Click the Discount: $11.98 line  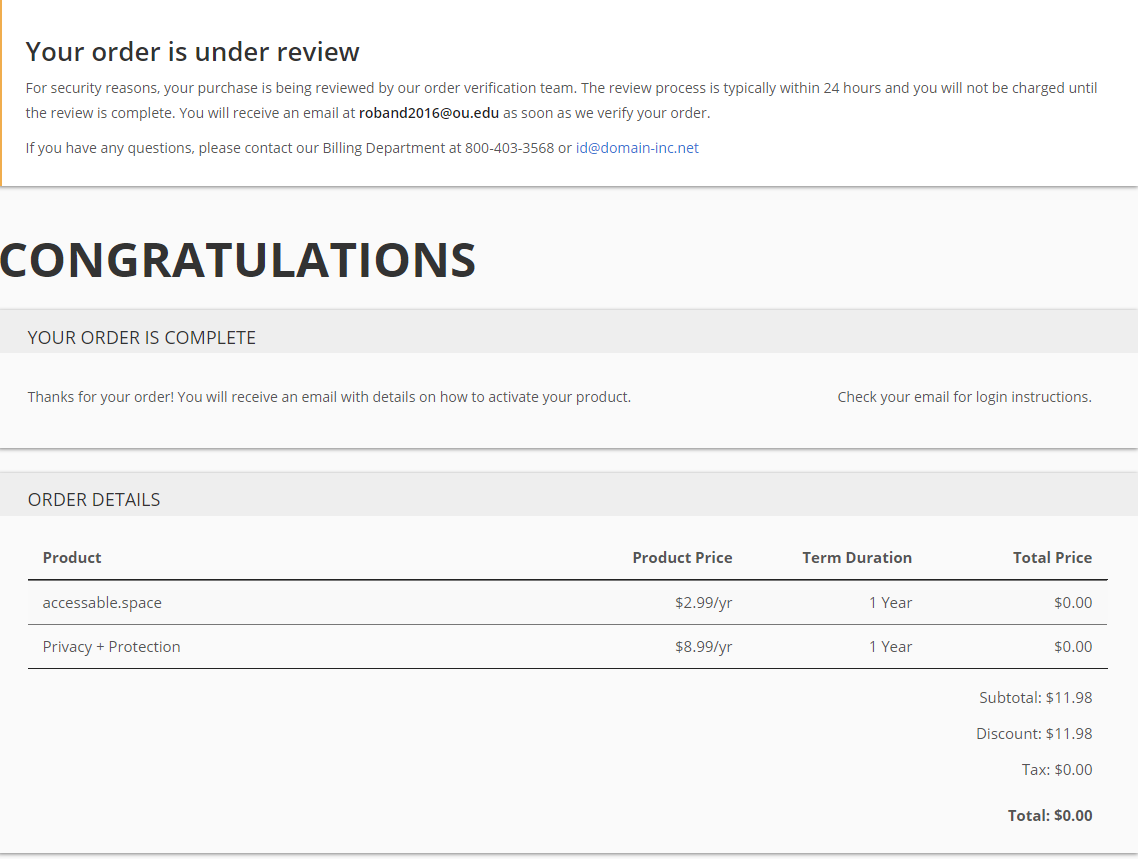pyautogui.click(x=1034, y=733)
